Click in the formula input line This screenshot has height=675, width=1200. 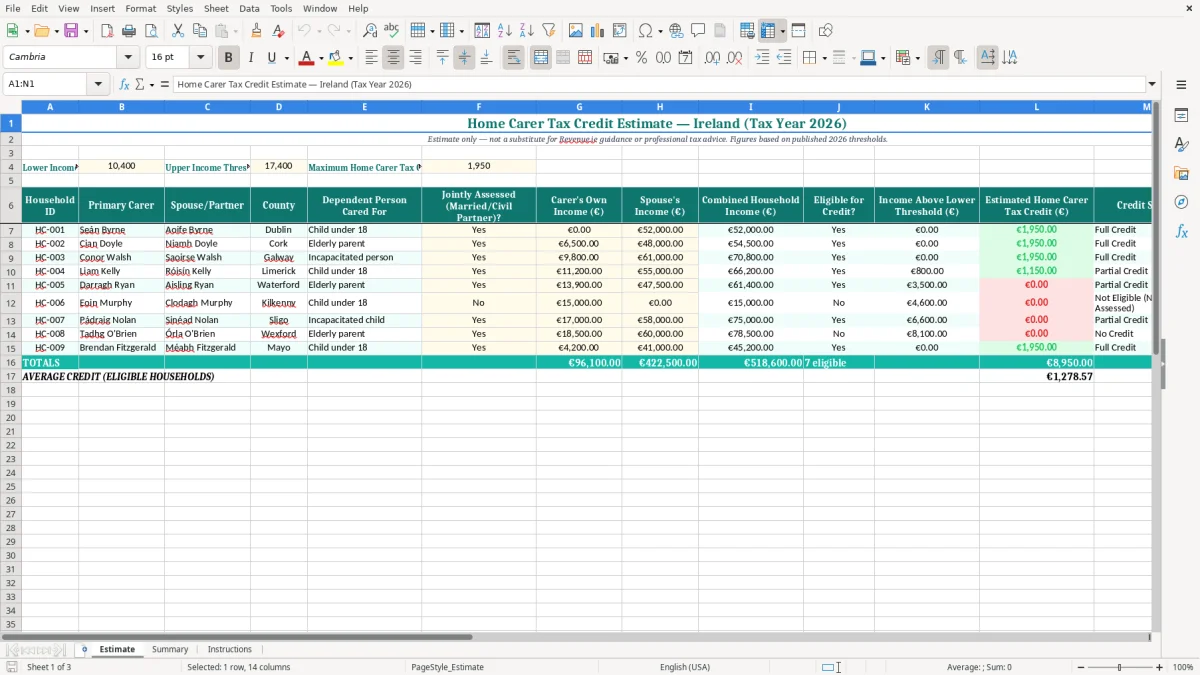point(659,85)
